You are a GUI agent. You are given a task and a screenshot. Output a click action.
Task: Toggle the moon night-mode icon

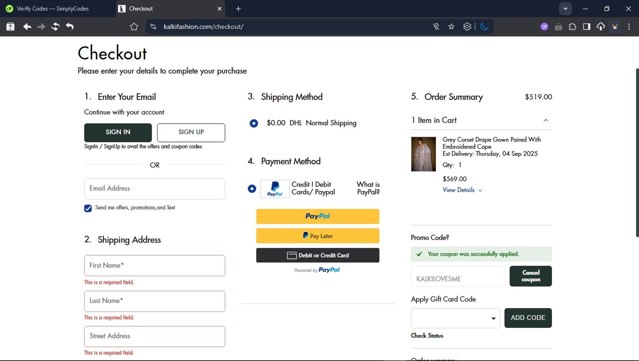pyautogui.click(x=484, y=26)
